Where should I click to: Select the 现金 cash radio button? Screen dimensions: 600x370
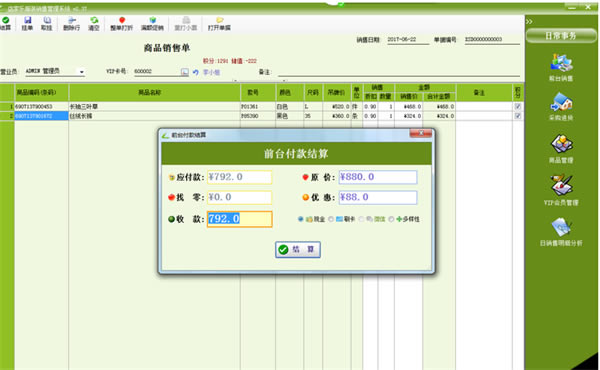pyautogui.click(x=301, y=219)
